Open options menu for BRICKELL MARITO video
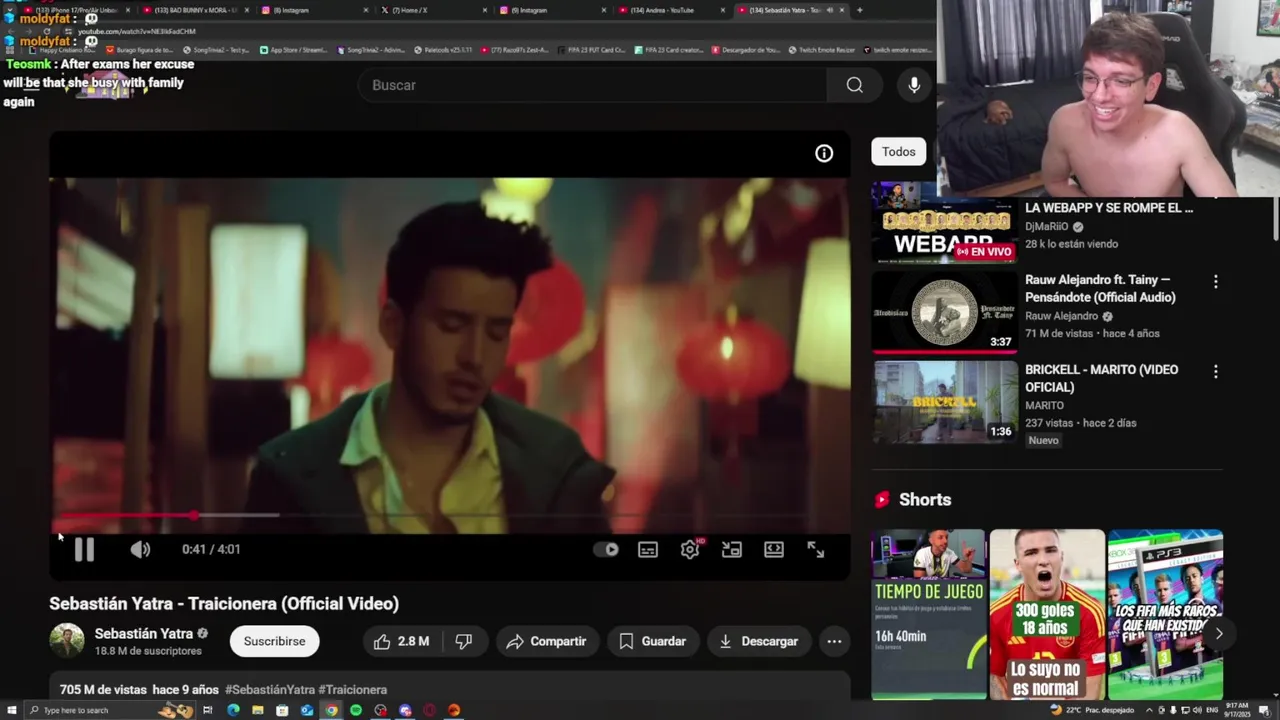The width and height of the screenshot is (1280, 720). (1216, 372)
